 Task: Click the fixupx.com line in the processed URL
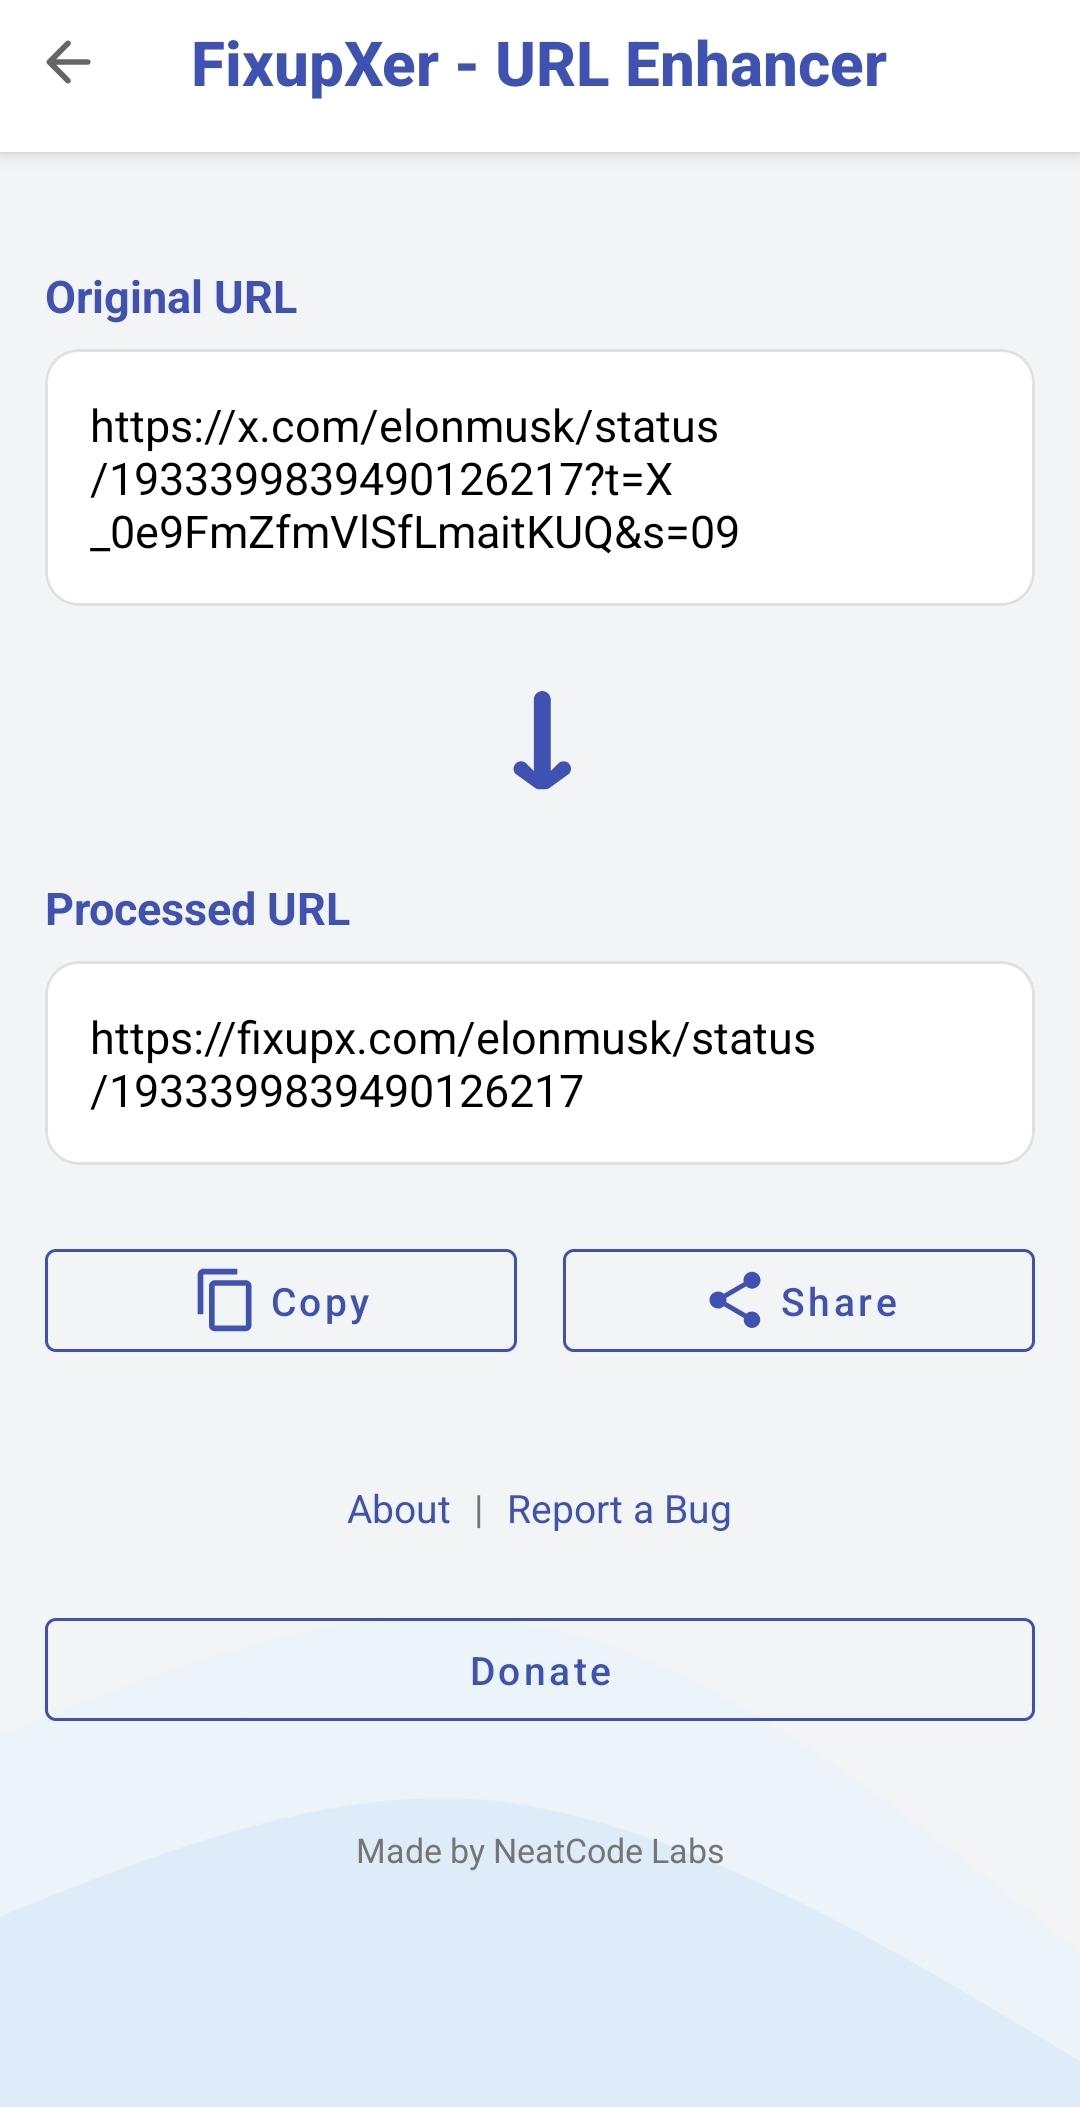point(452,1038)
